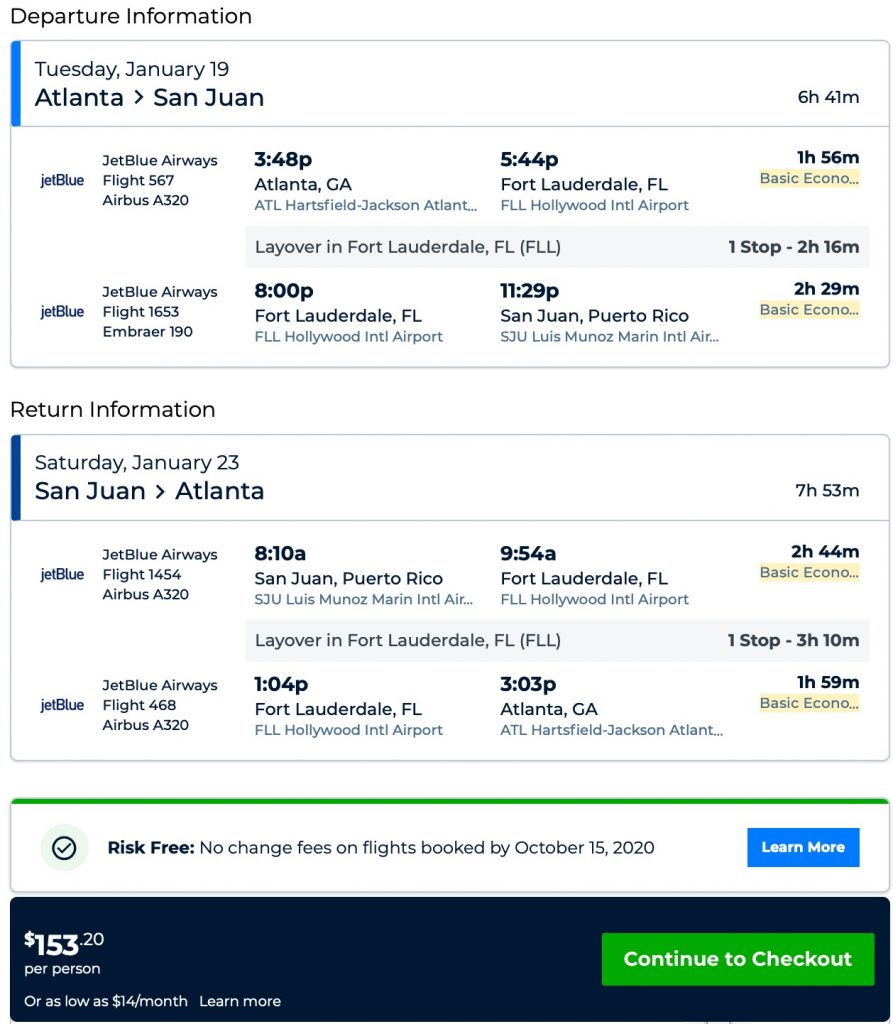Click Basic Economy label for Flight 468

[x=809, y=704]
